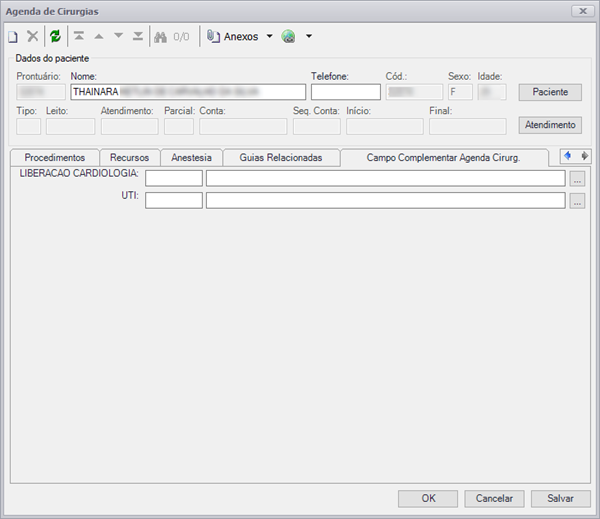Click the Atendimento button
The width and height of the screenshot is (600, 519).
pyautogui.click(x=550, y=125)
